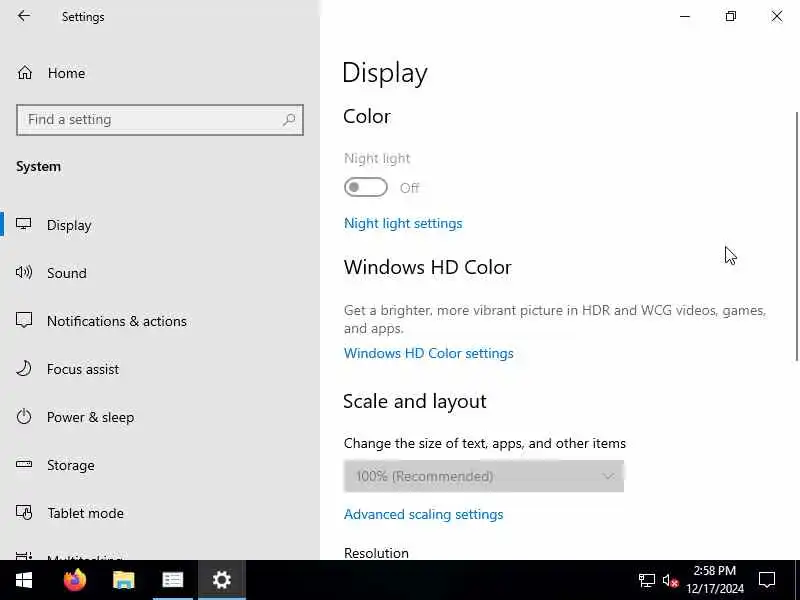800x600 pixels.
Task: Select the Sound speaker icon in sidebar
Action: [23, 272]
